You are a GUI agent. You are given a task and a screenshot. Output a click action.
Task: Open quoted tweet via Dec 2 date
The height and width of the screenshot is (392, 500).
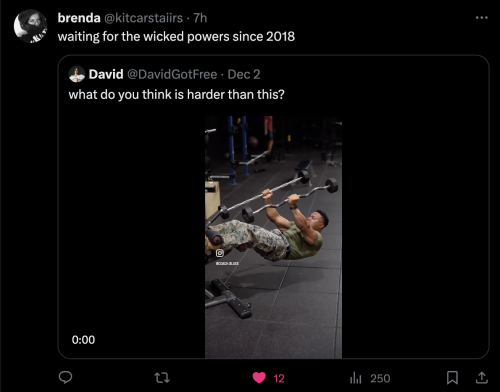244,74
